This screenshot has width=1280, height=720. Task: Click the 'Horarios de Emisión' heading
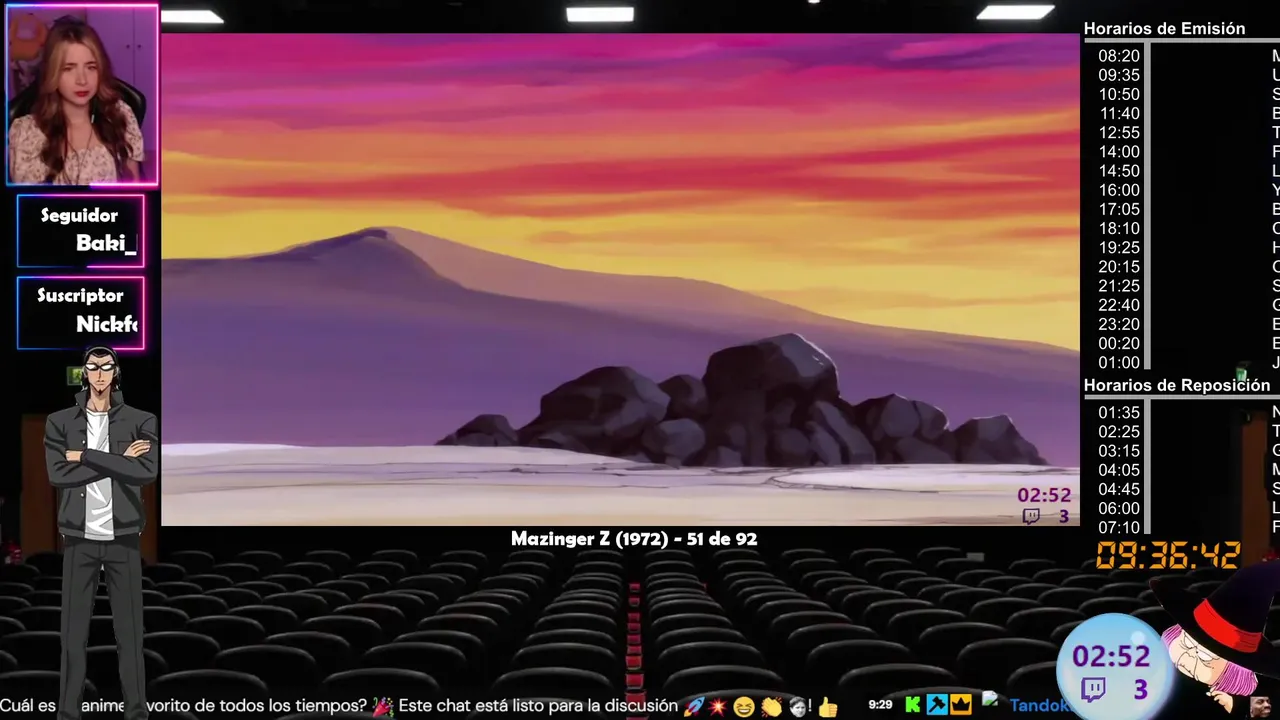[x=1164, y=29]
